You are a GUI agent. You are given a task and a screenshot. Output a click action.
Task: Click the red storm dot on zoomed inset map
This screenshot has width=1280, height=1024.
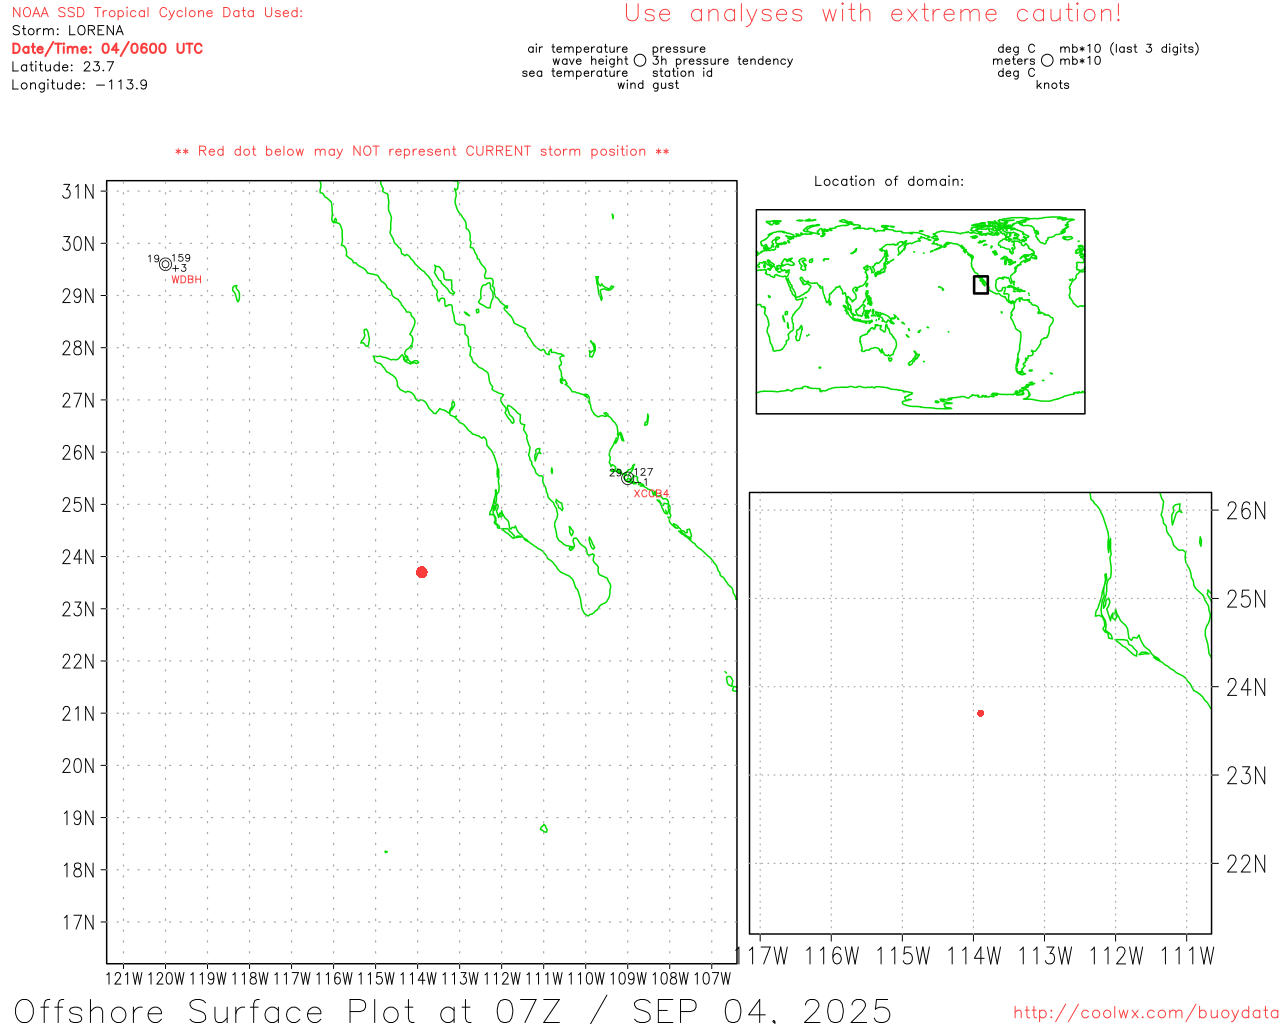(981, 713)
